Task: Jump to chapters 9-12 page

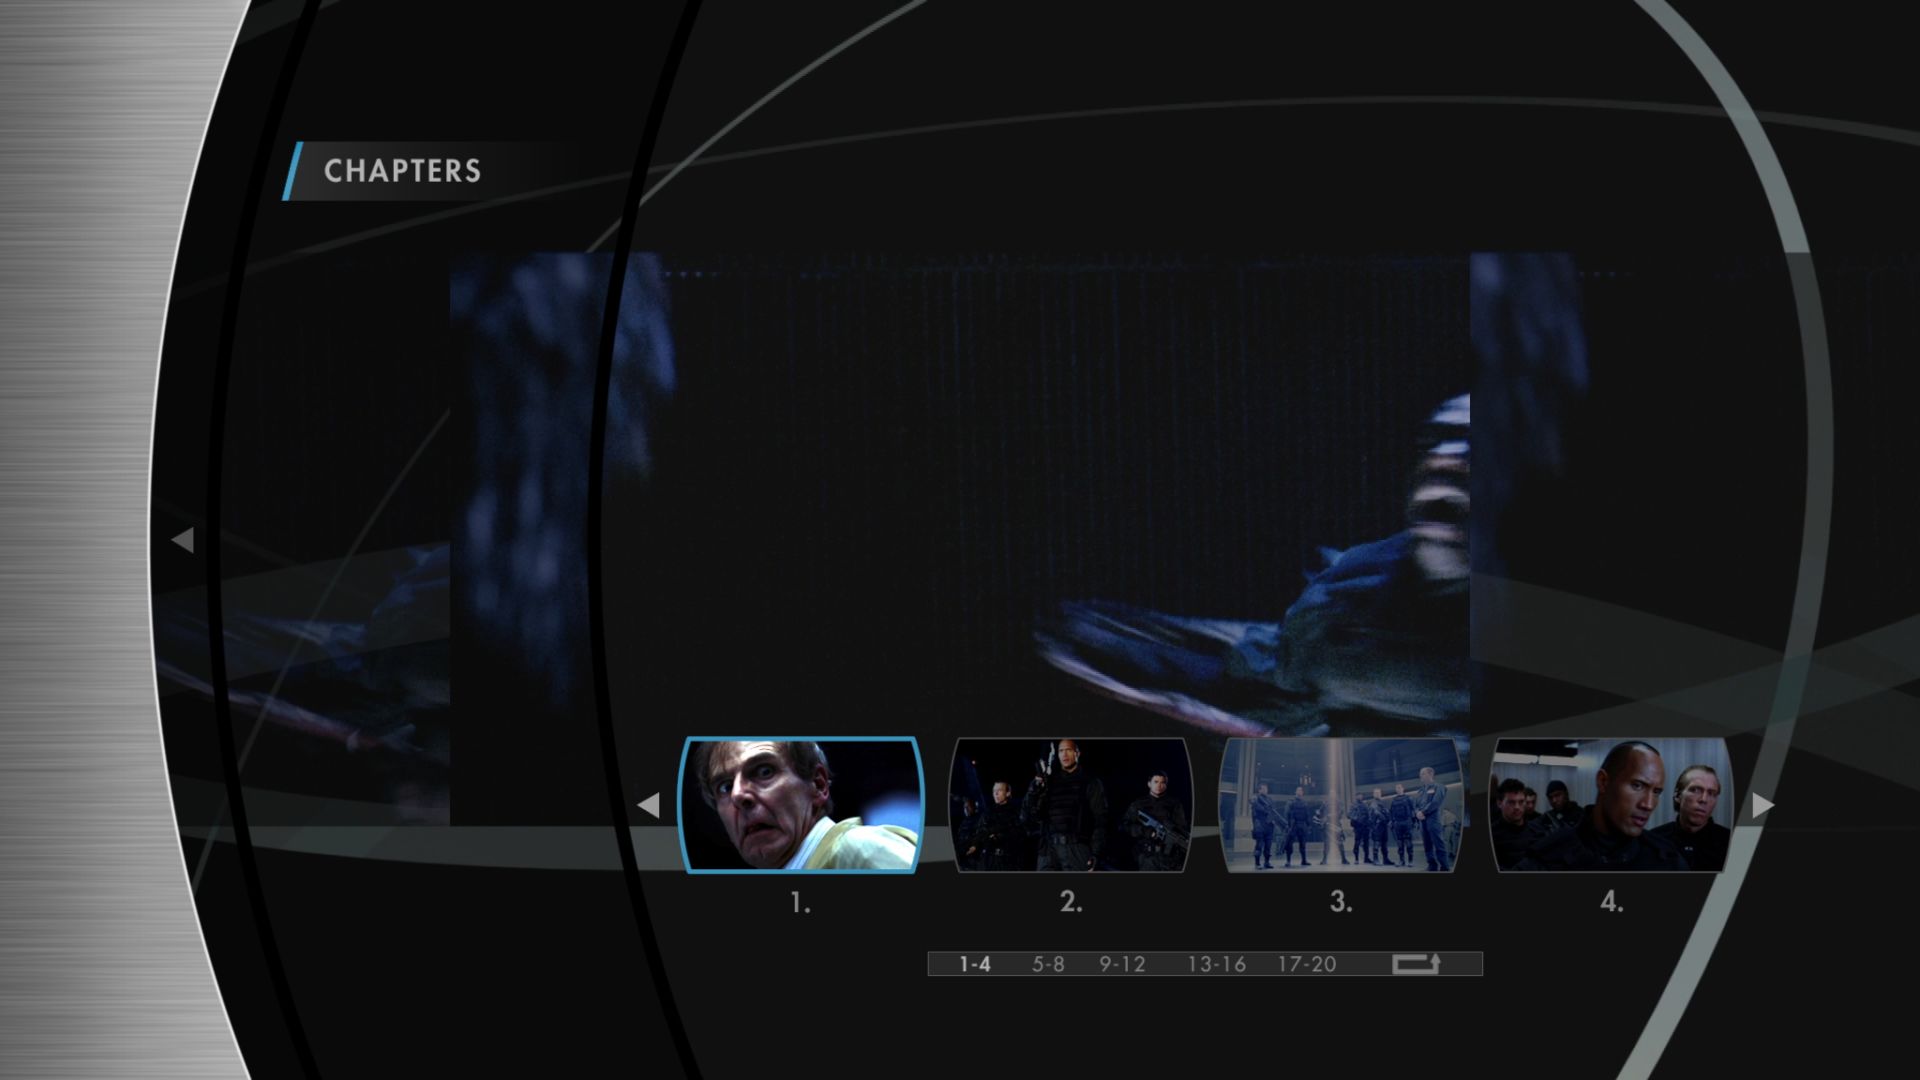Action: coord(1122,964)
